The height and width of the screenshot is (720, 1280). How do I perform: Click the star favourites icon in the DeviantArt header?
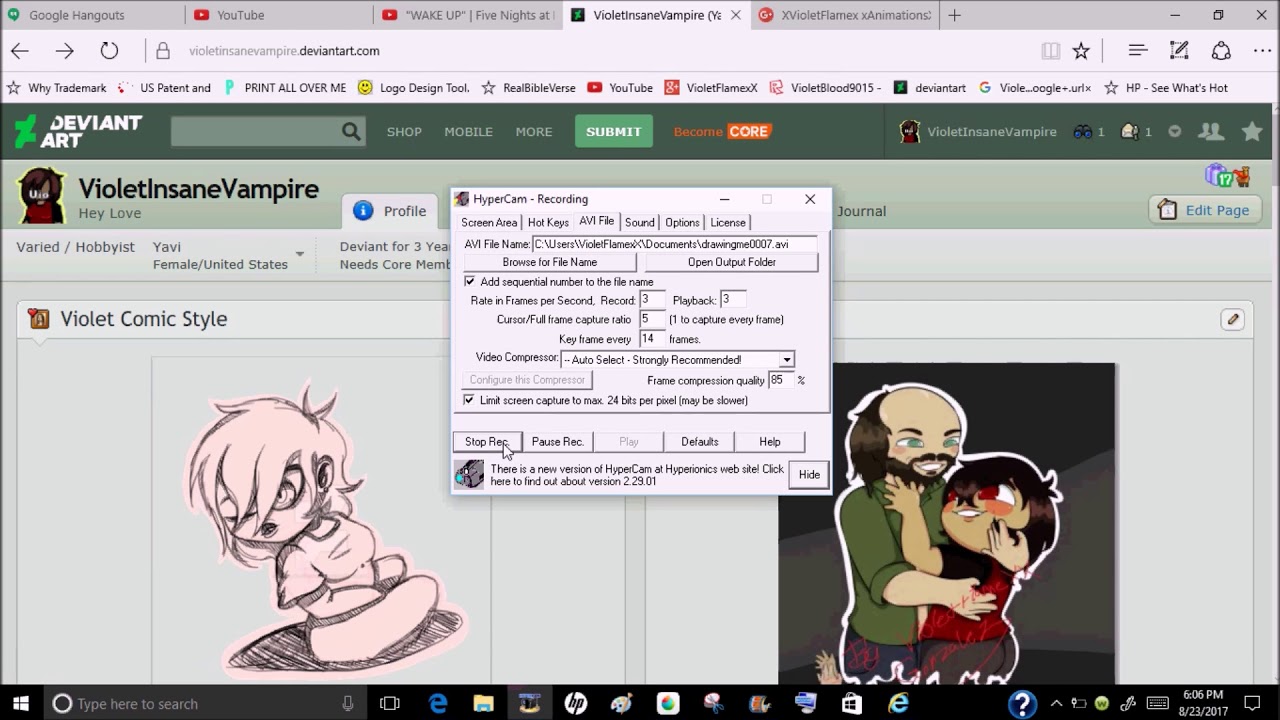click(x=1252, y=131)
